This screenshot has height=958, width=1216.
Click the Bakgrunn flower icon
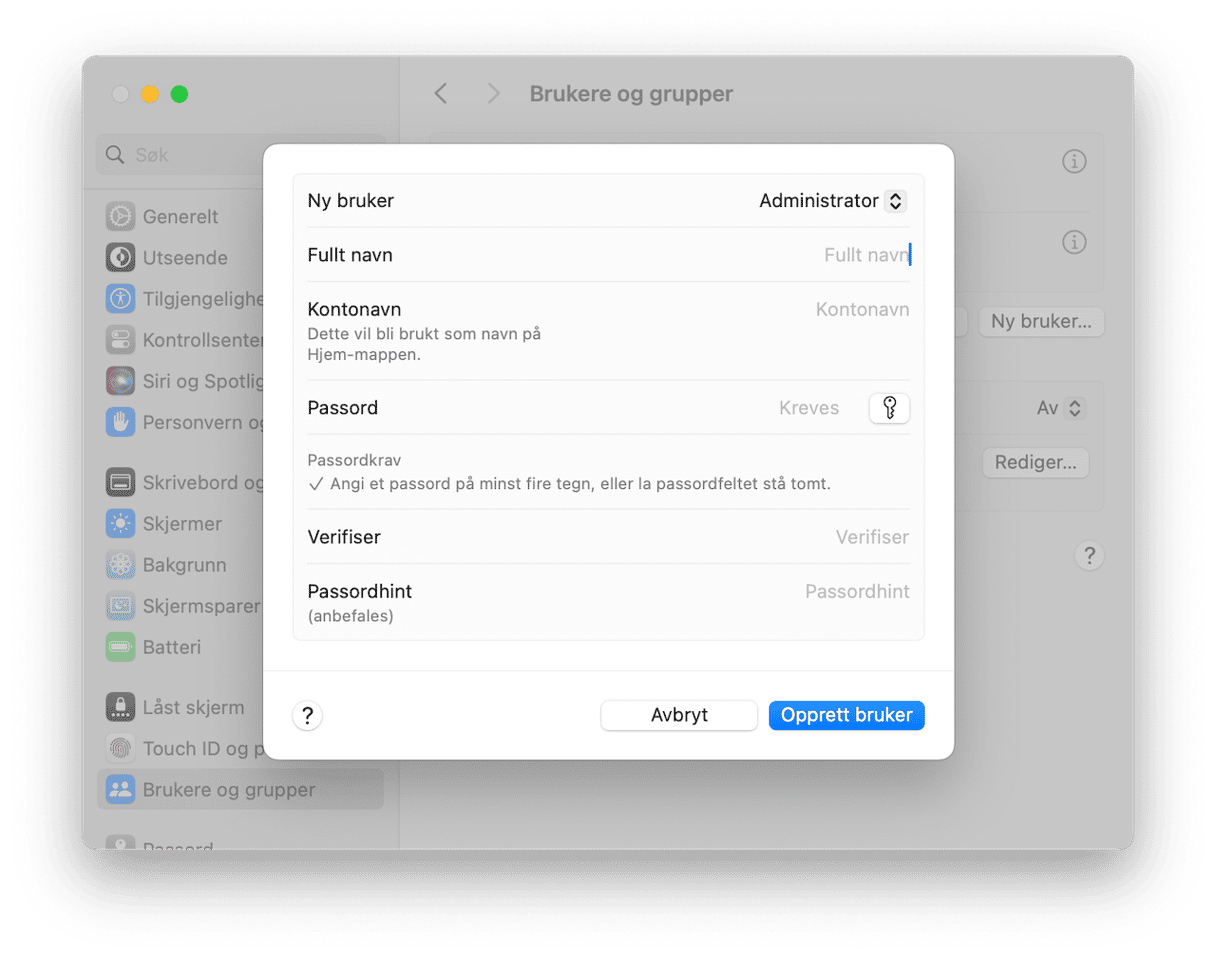120,565
